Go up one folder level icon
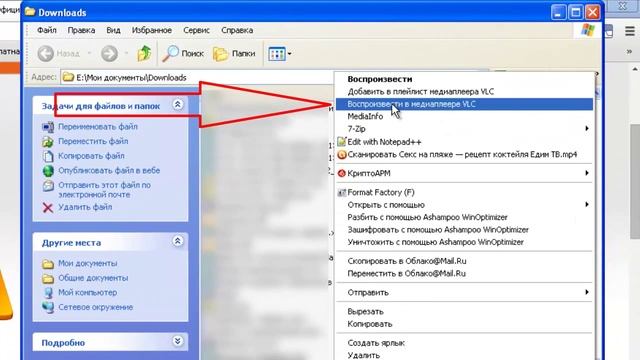 (x=144, y=53)
